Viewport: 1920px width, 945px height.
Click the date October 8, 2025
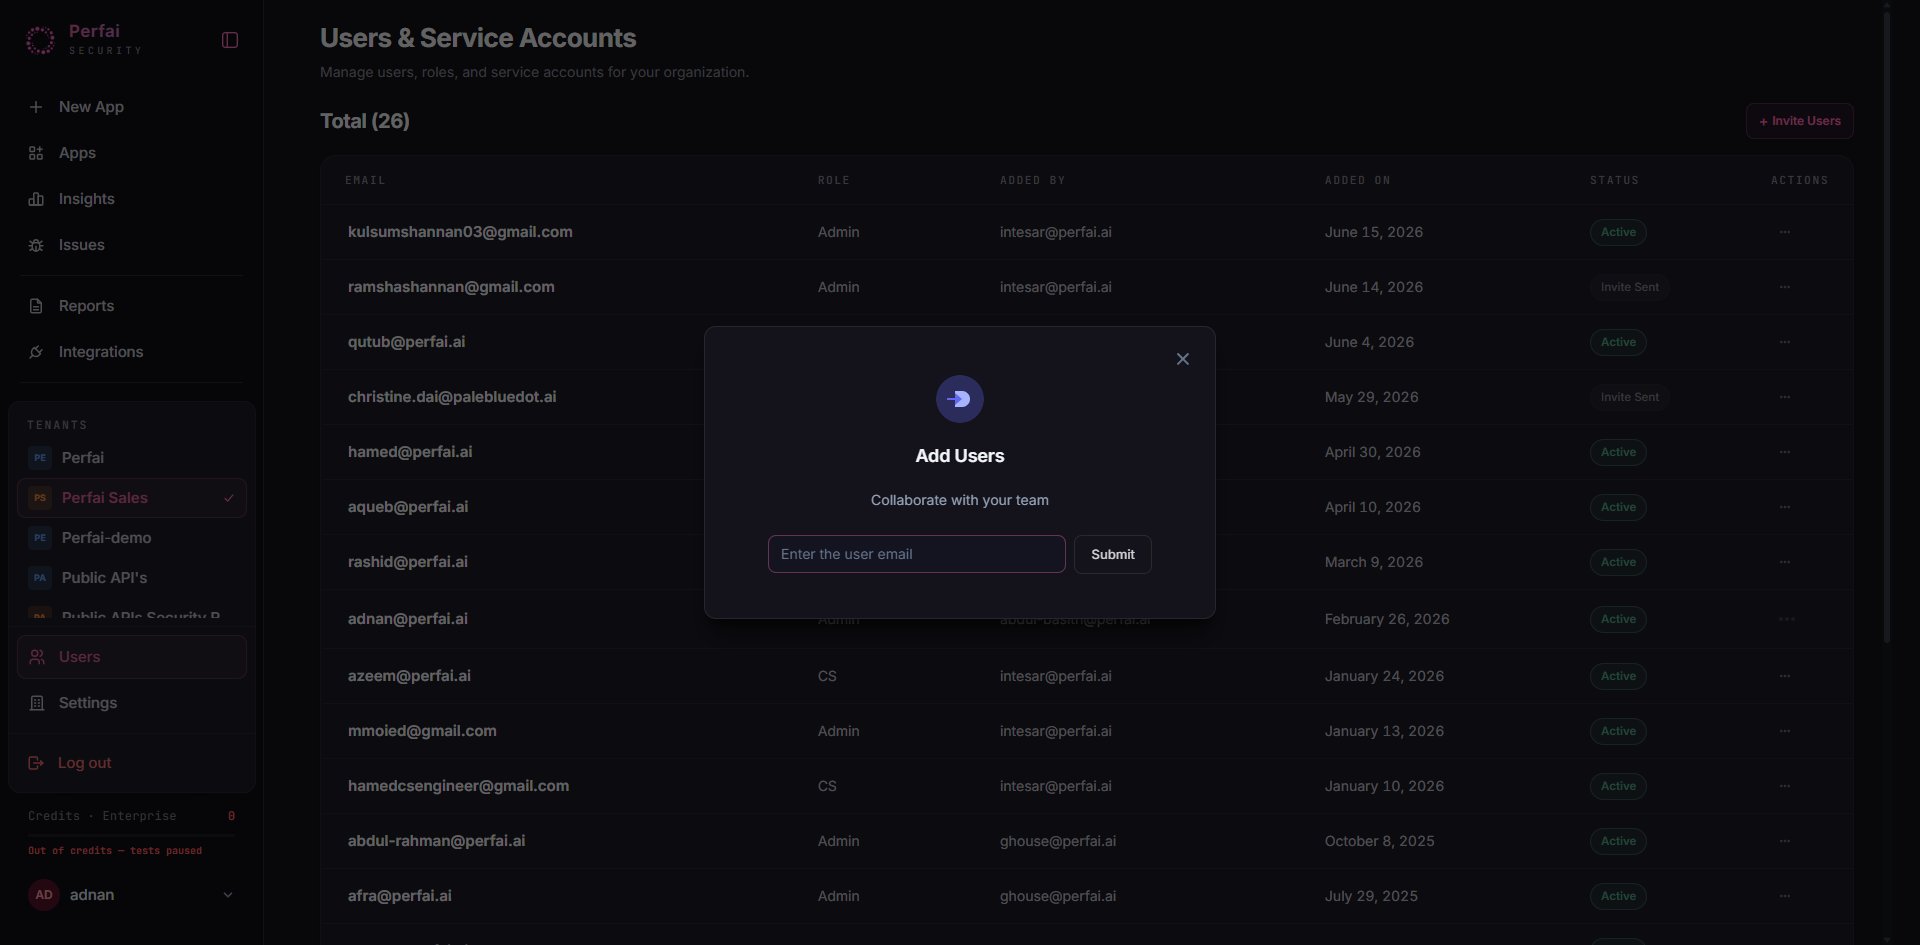point(1379,841)
